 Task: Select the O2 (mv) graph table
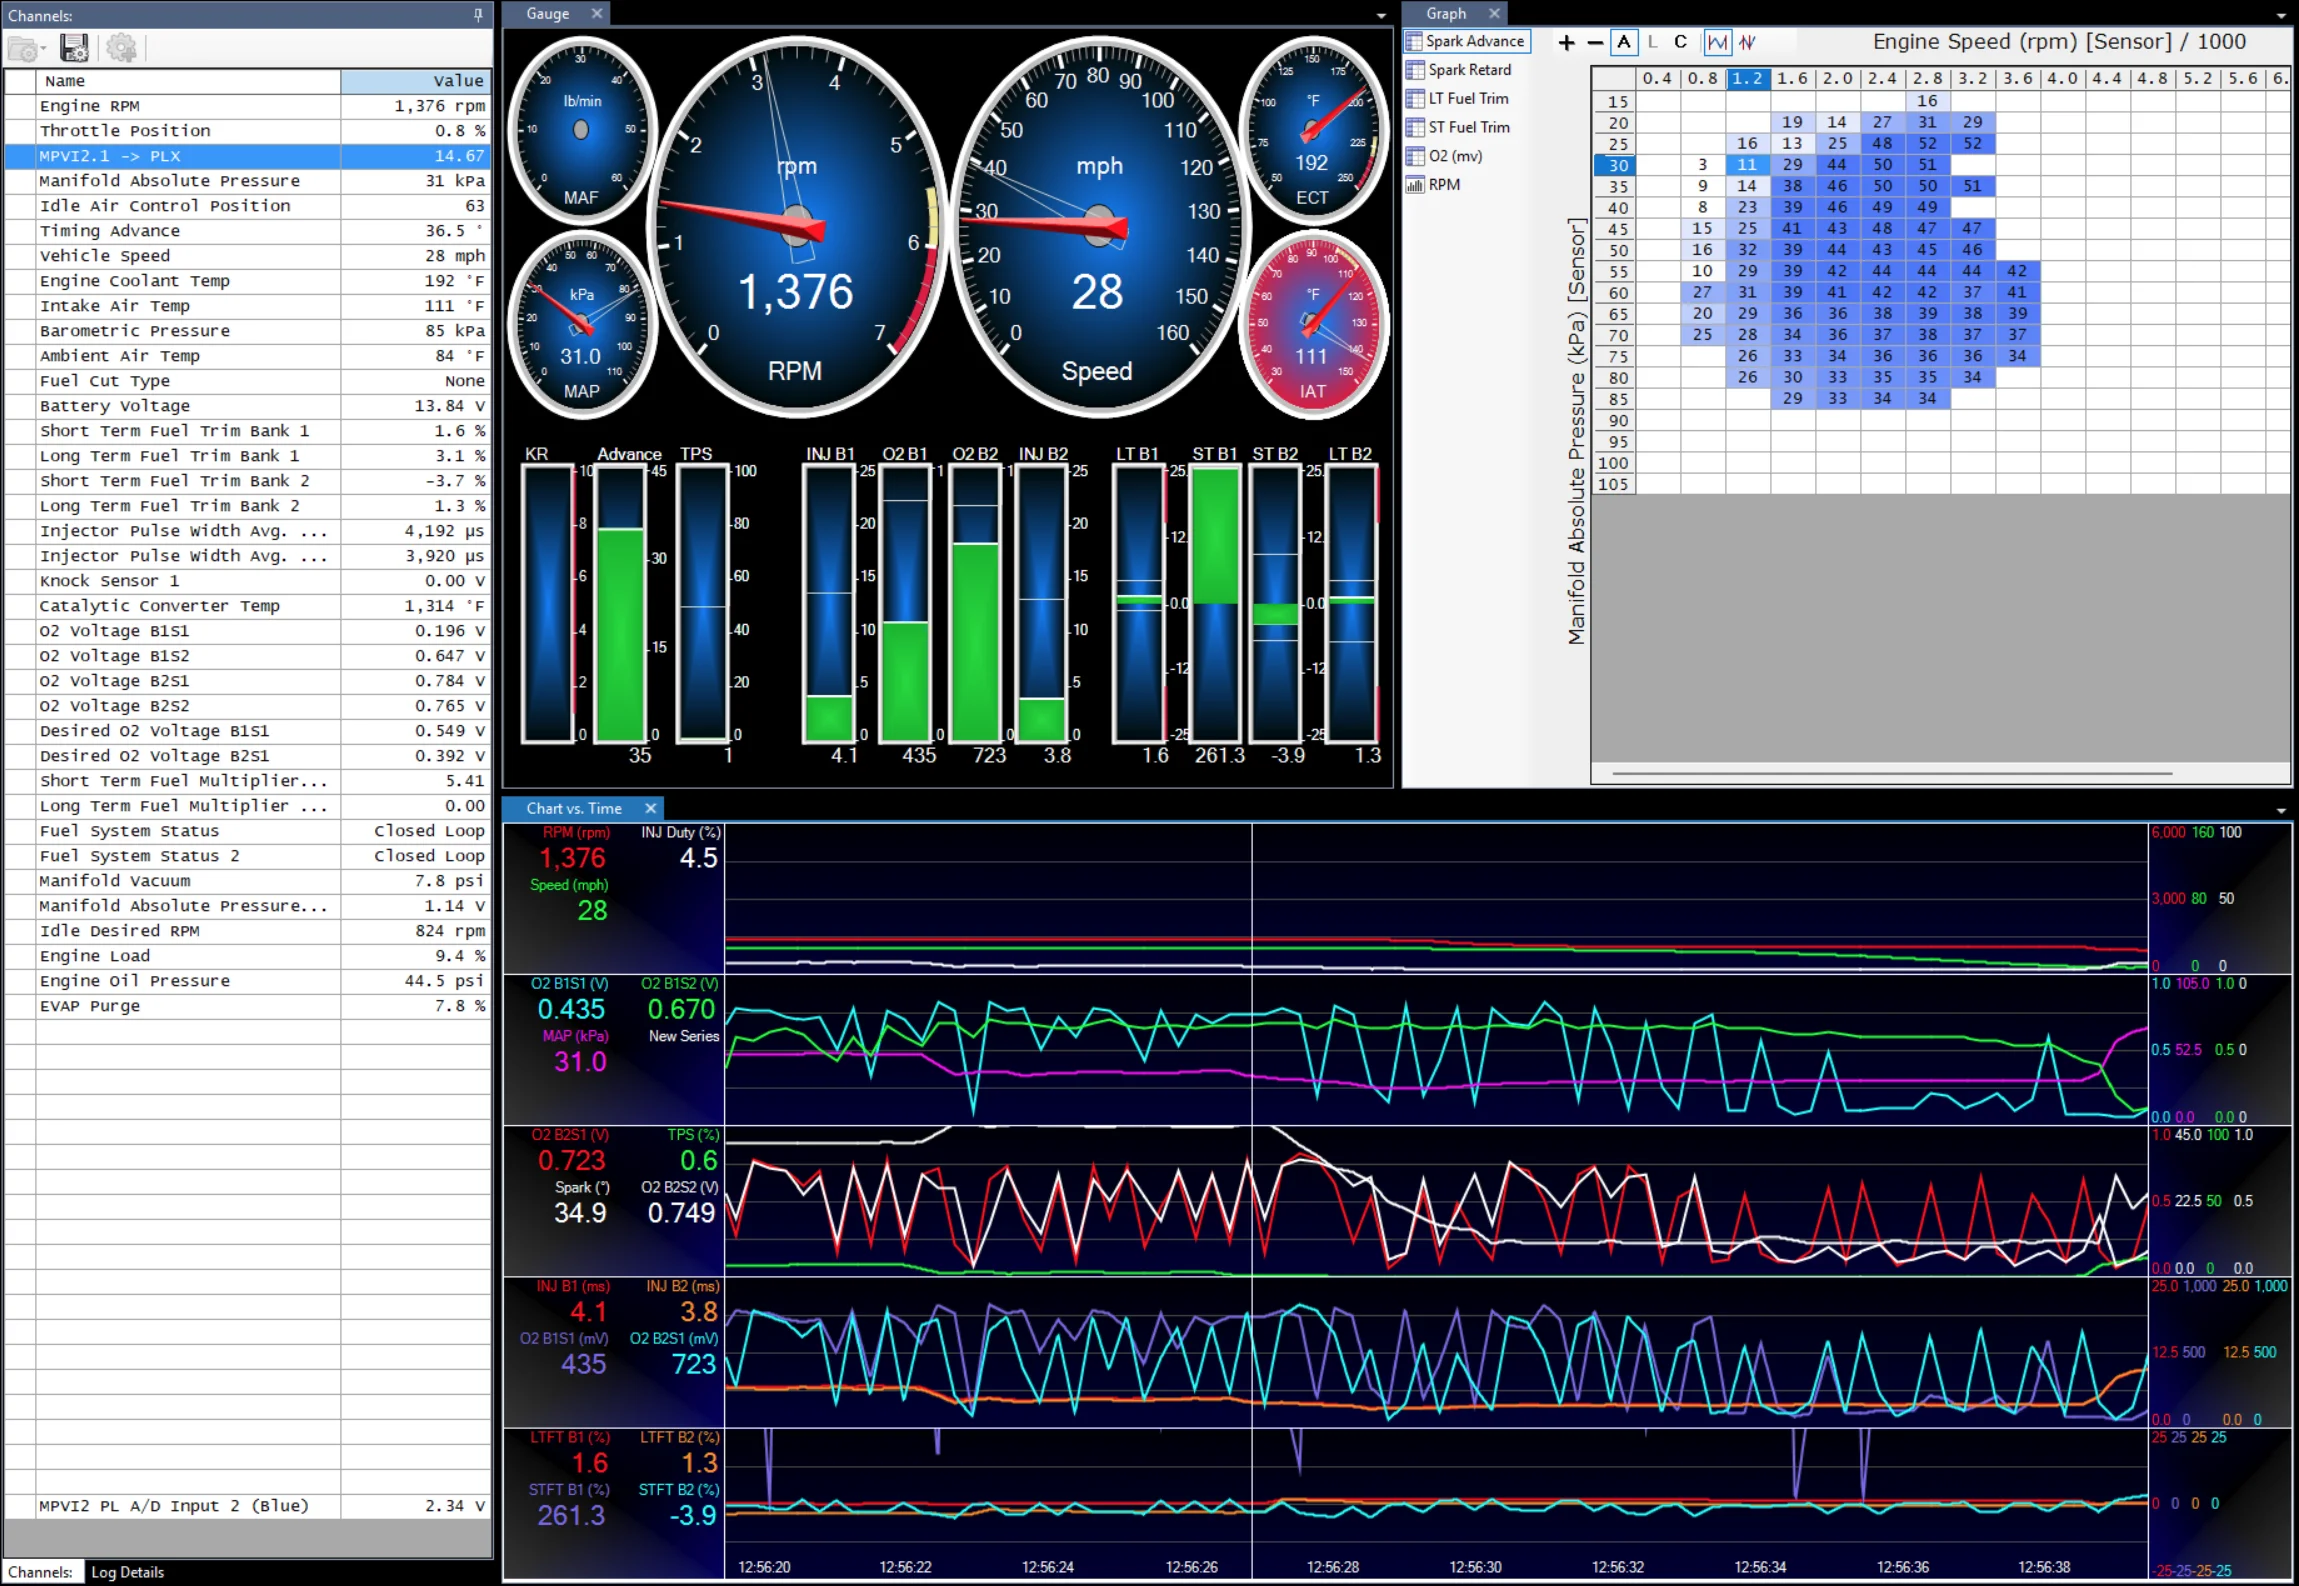click(1444, 156)
